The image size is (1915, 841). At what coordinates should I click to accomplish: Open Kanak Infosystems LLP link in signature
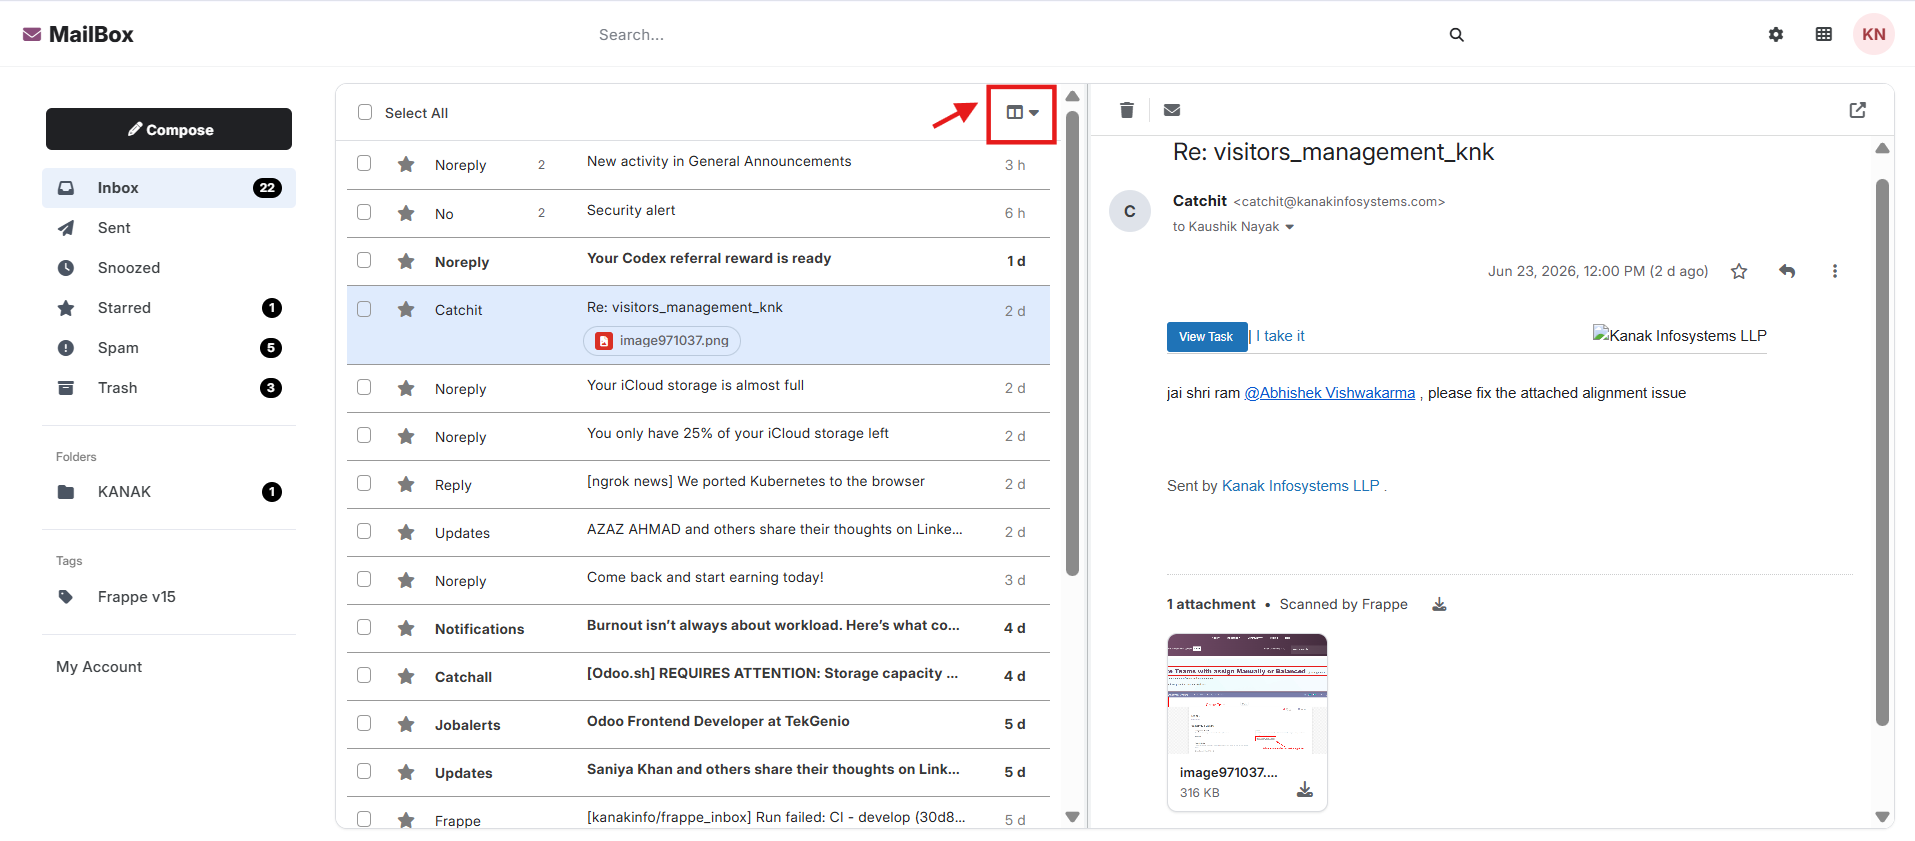(x=1300, y=486)
